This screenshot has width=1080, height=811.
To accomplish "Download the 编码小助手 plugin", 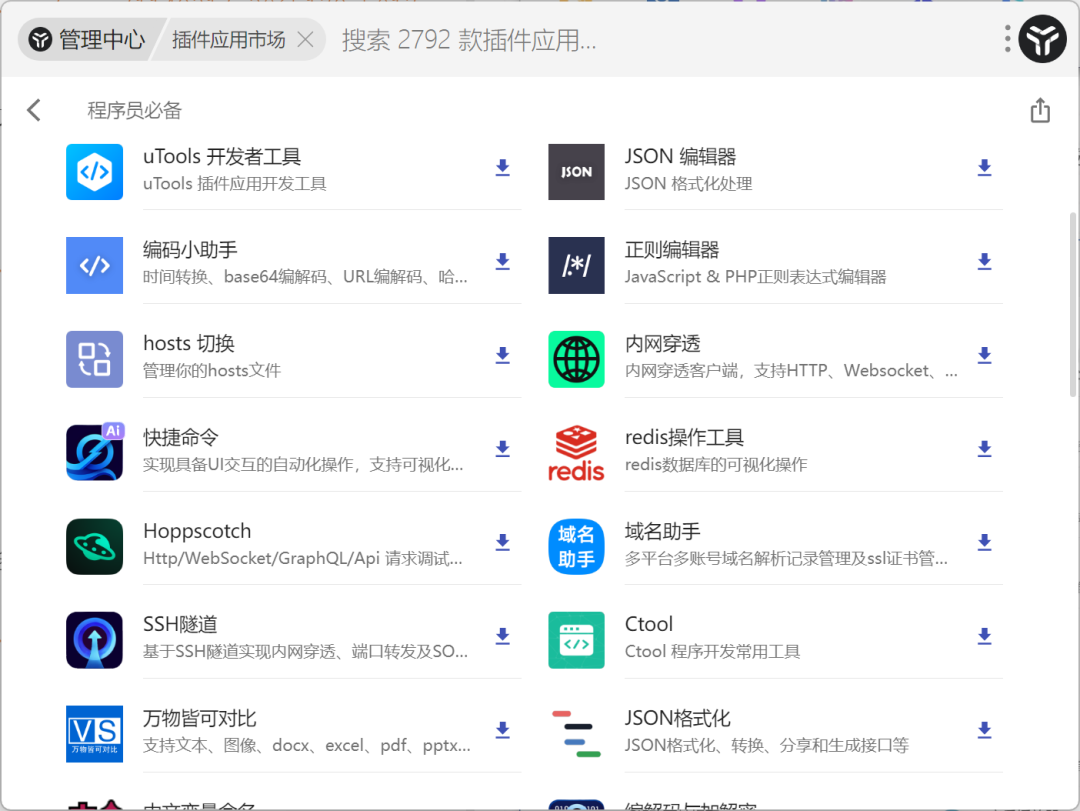I will tap(503, 261).
